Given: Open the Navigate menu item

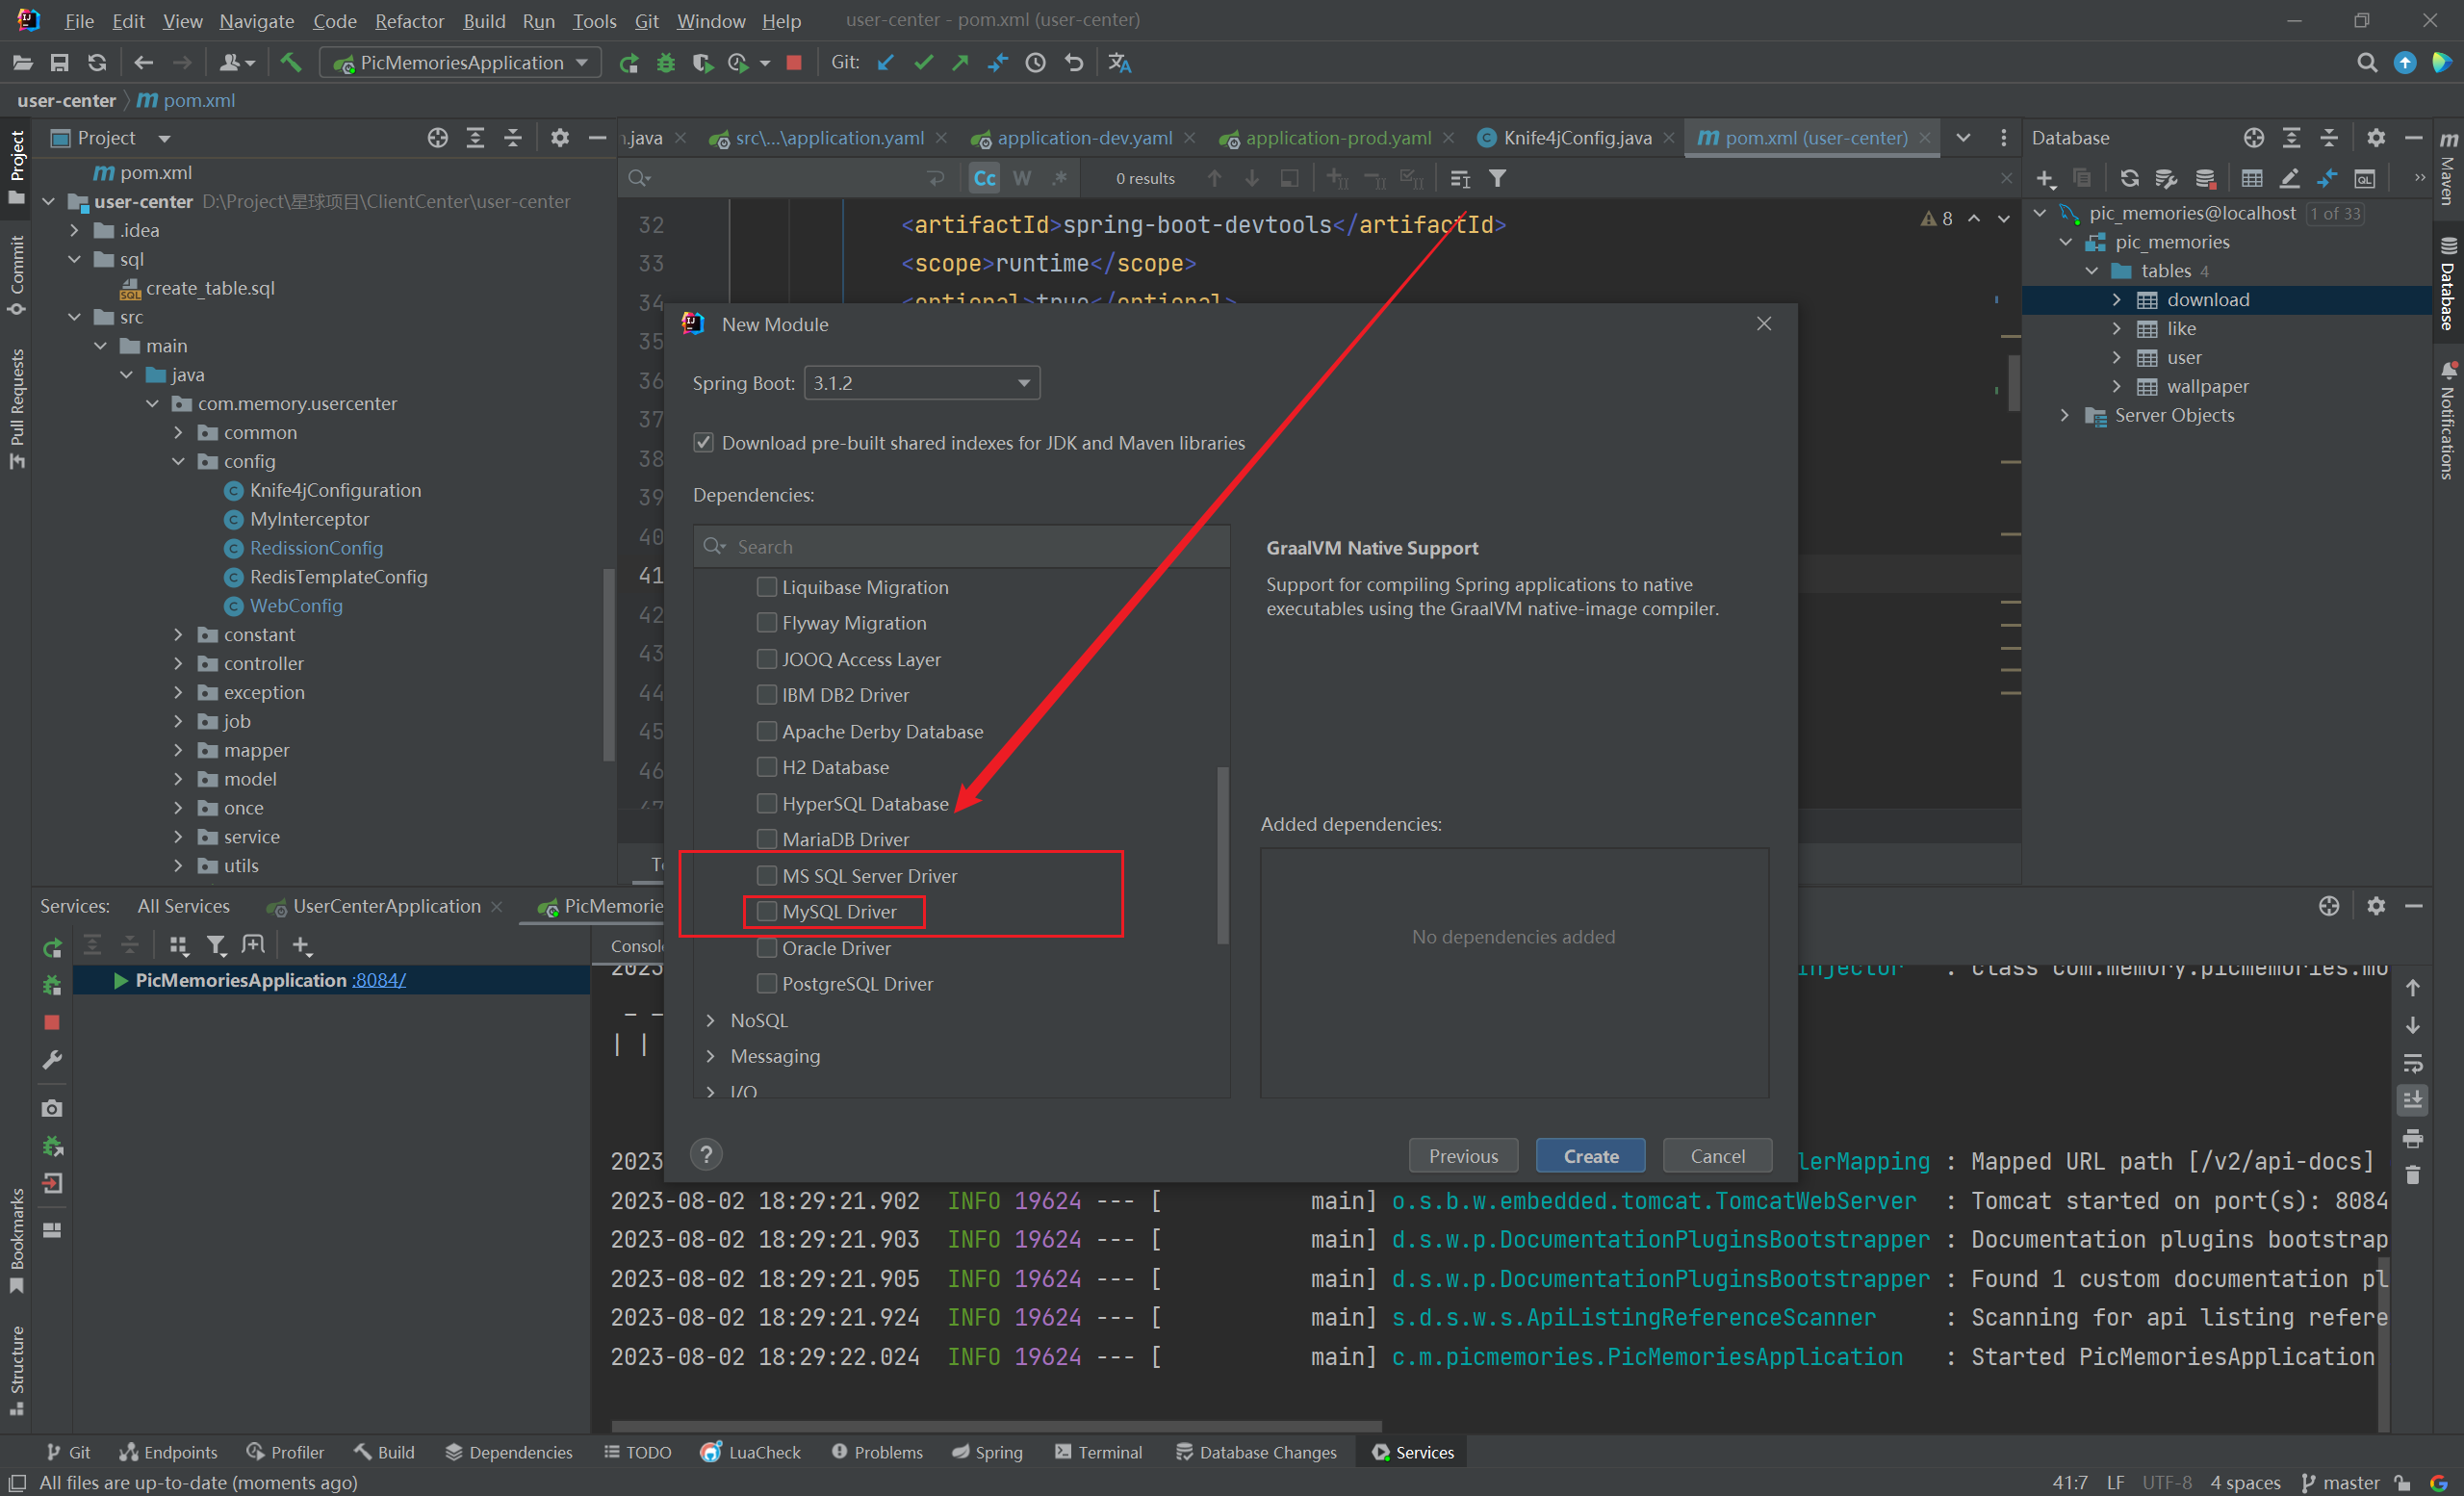Looking at the screenshot, I should [257, 19].
